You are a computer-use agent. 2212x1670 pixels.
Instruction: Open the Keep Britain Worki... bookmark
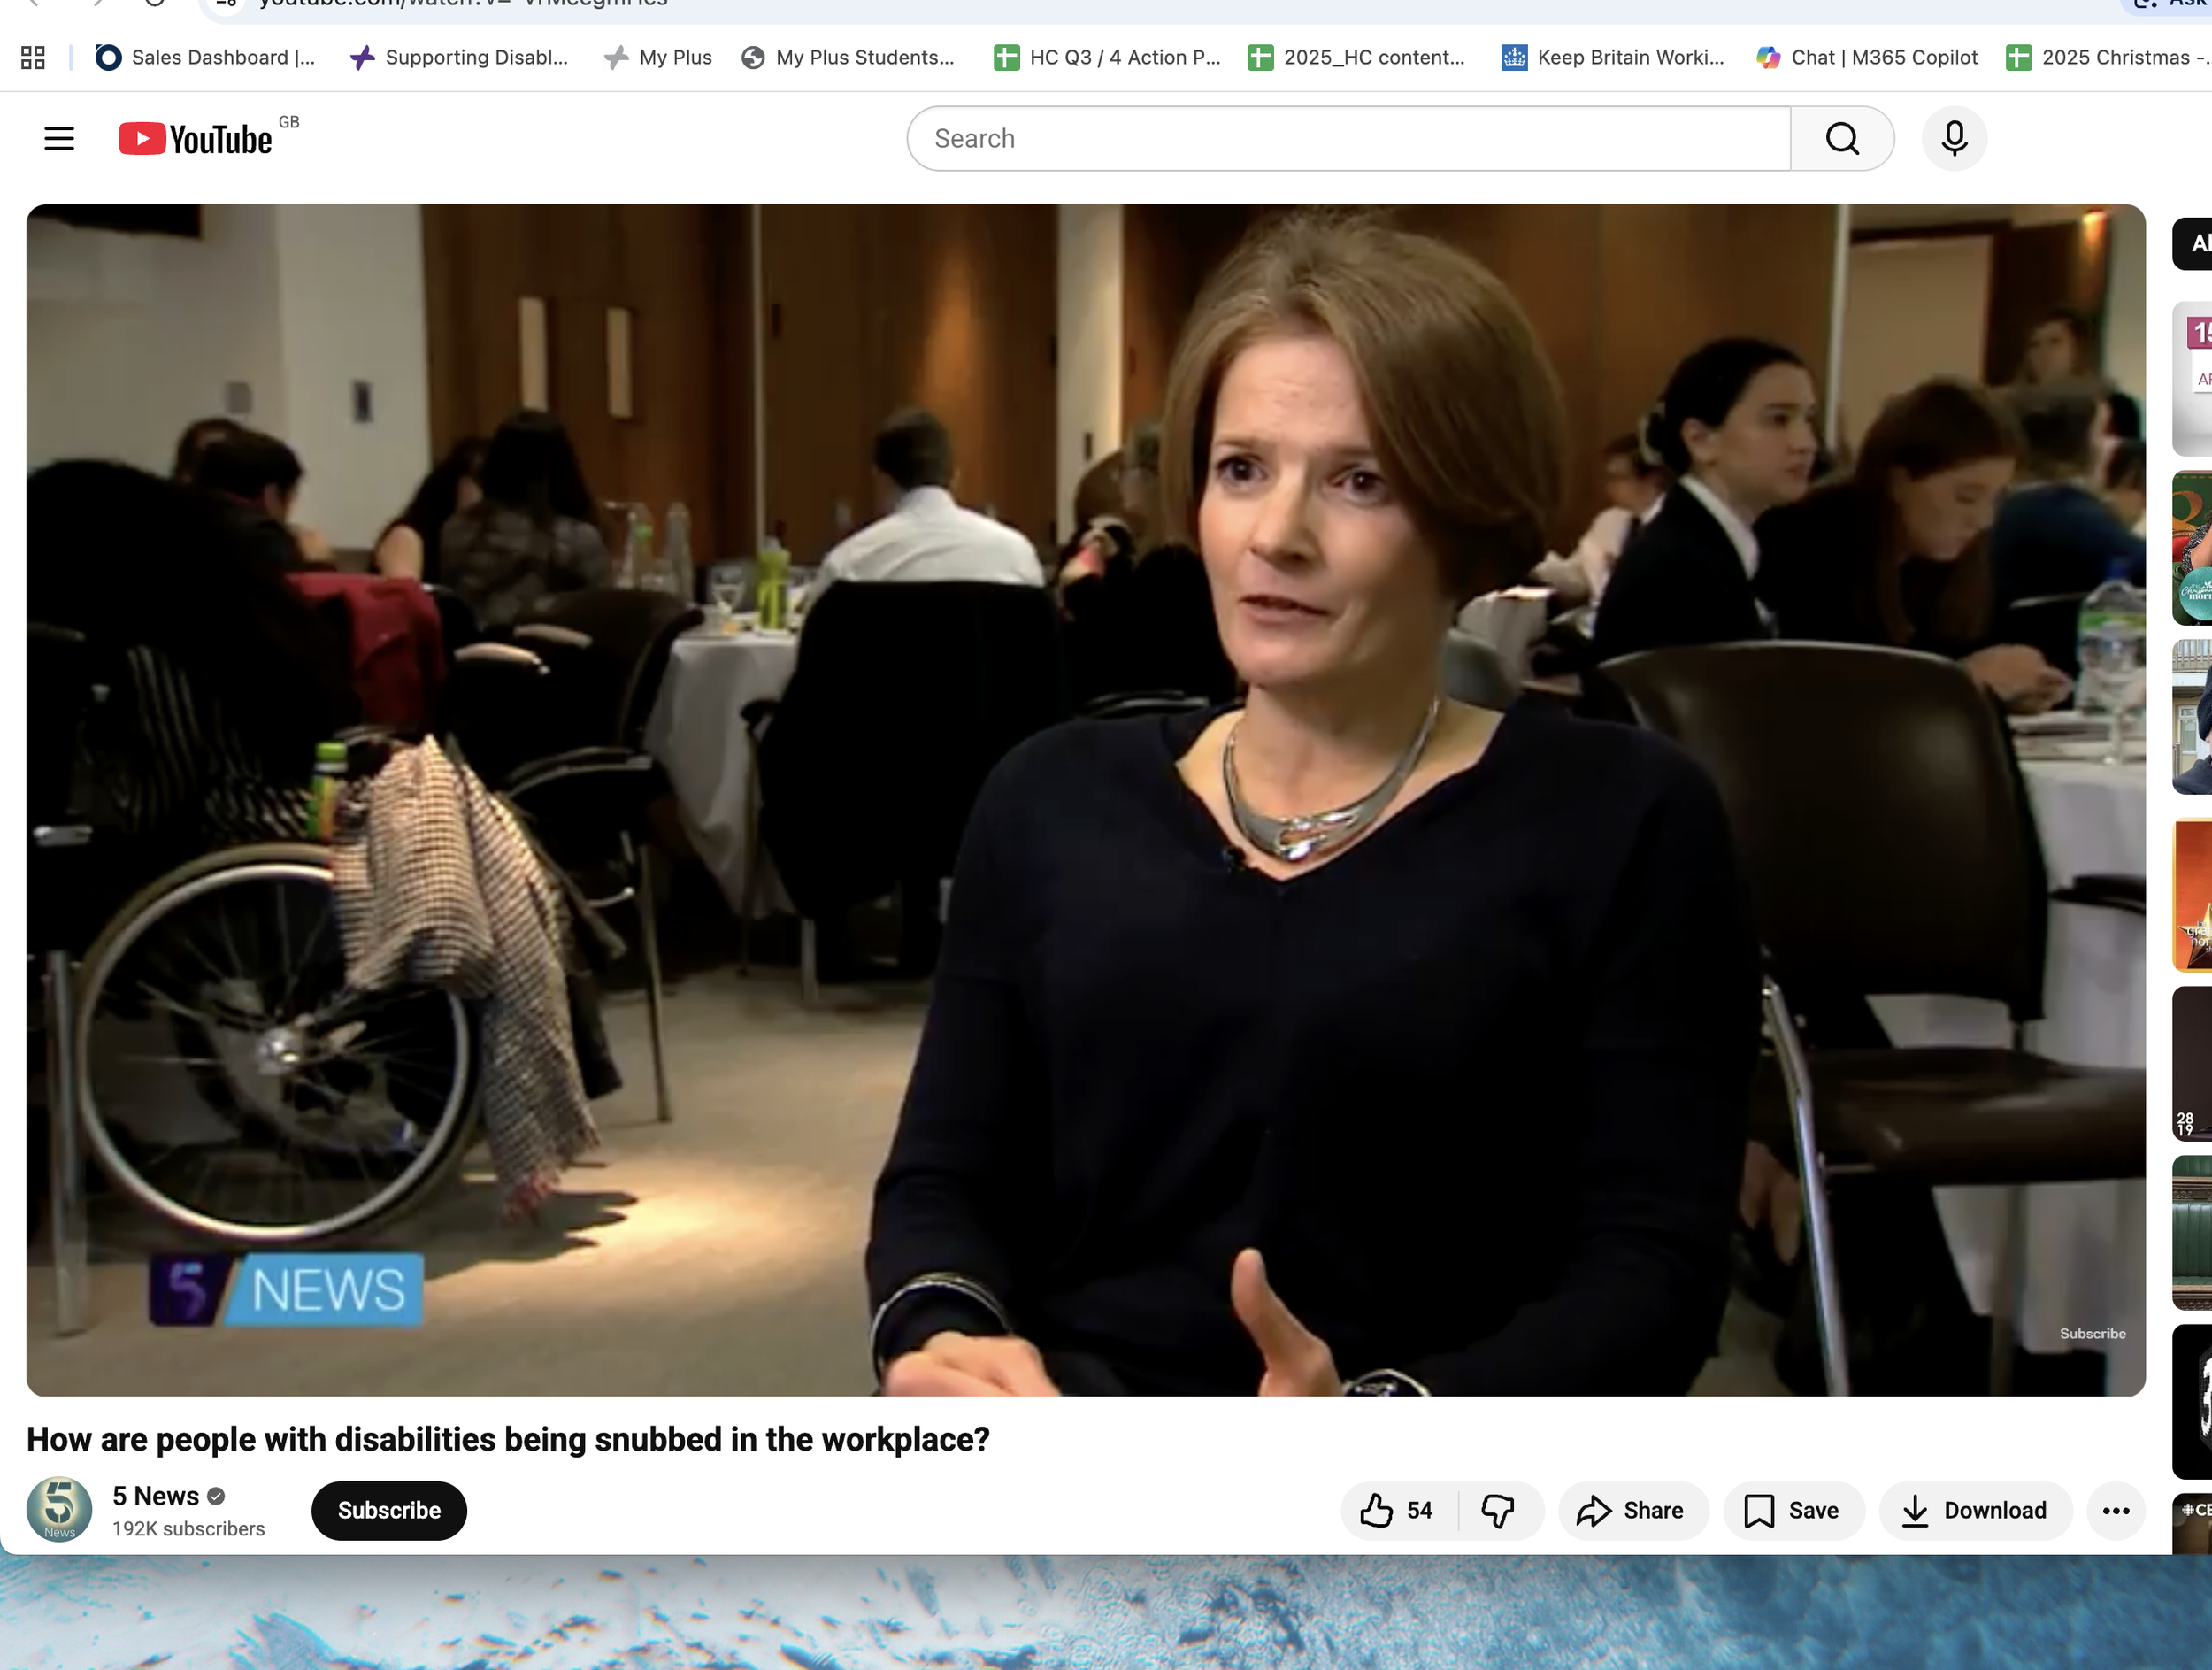click(1613, 57)
